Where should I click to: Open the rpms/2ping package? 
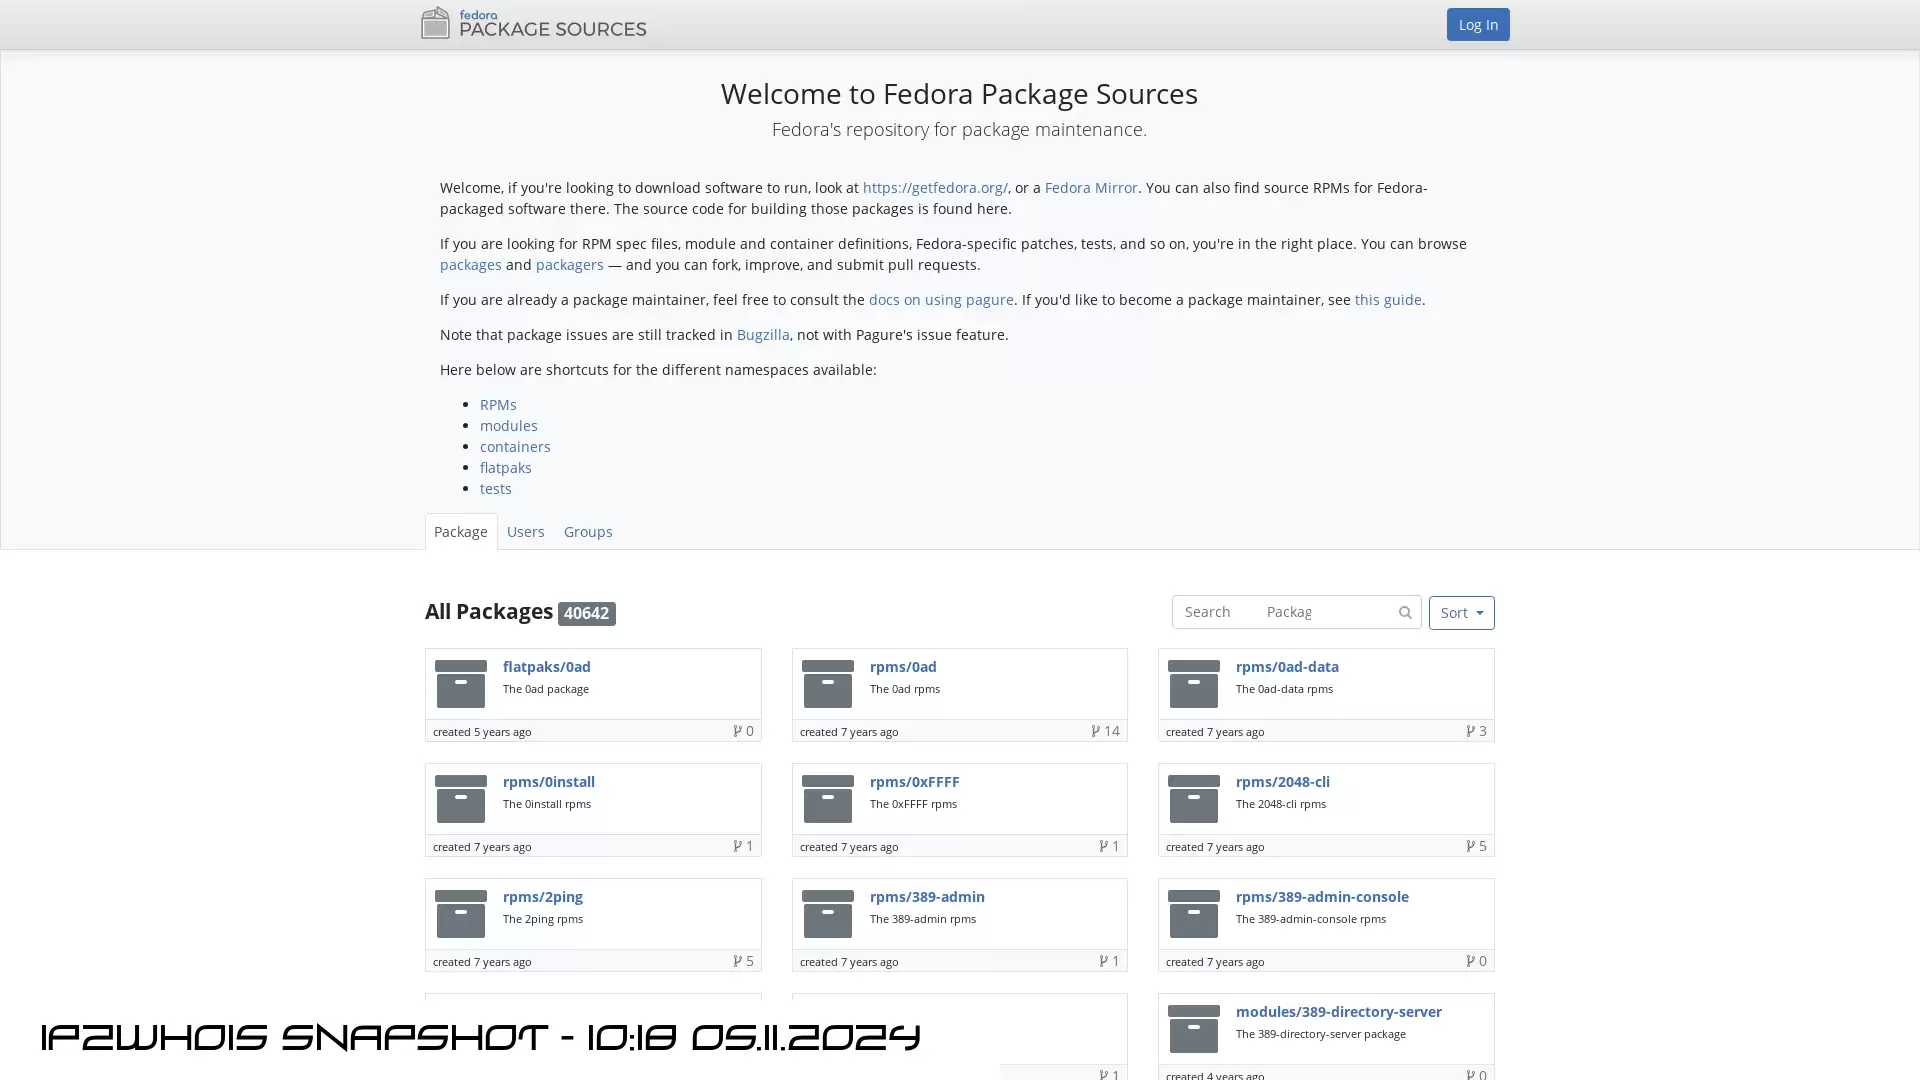pos(543,897)
